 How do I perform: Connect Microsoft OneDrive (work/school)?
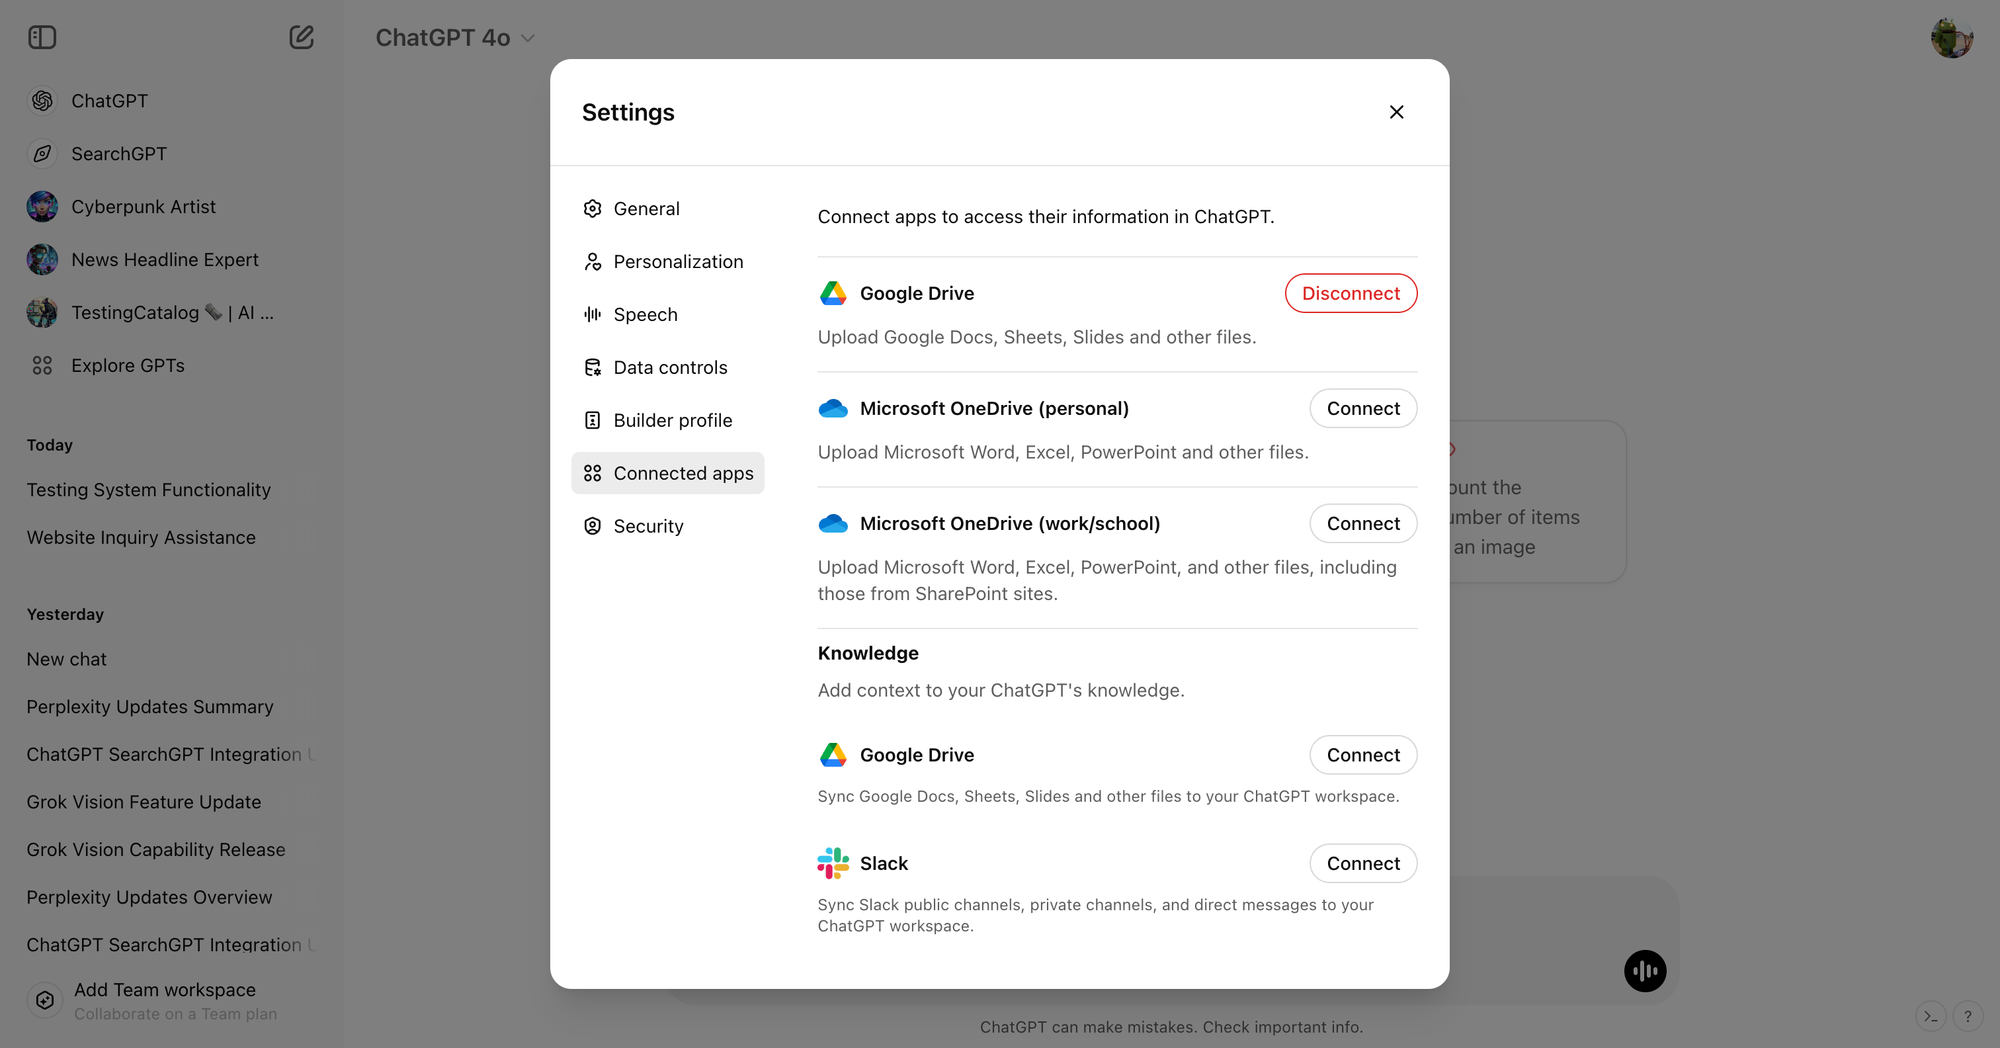click(1363, 523)
